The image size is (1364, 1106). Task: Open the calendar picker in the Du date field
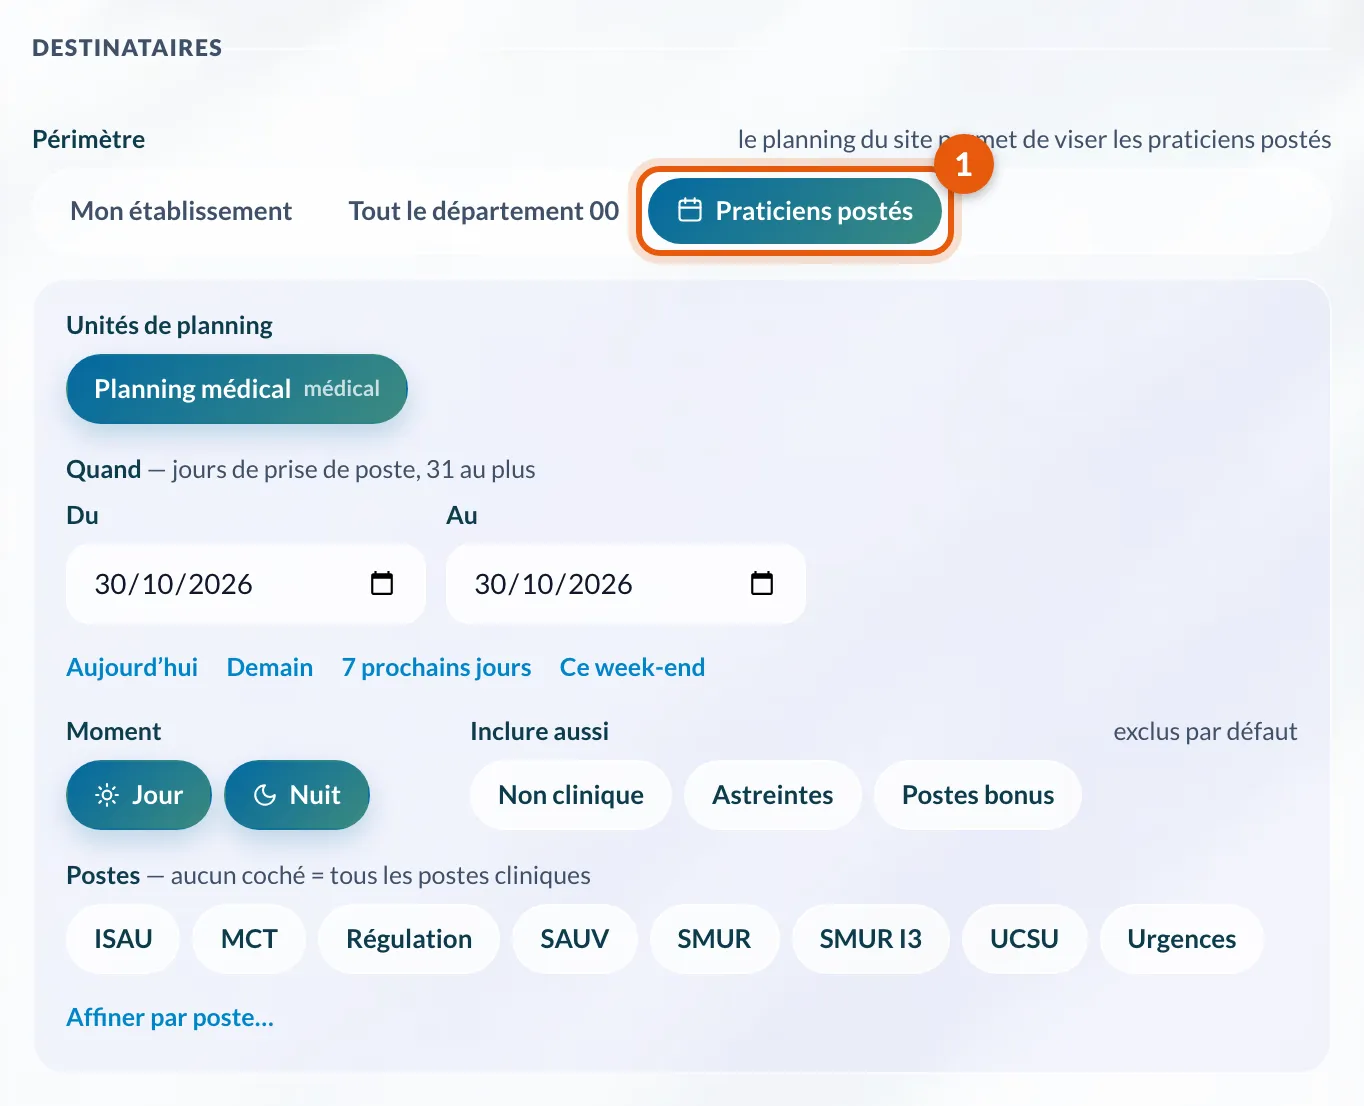pyautogui.click(x=382, y=583)
